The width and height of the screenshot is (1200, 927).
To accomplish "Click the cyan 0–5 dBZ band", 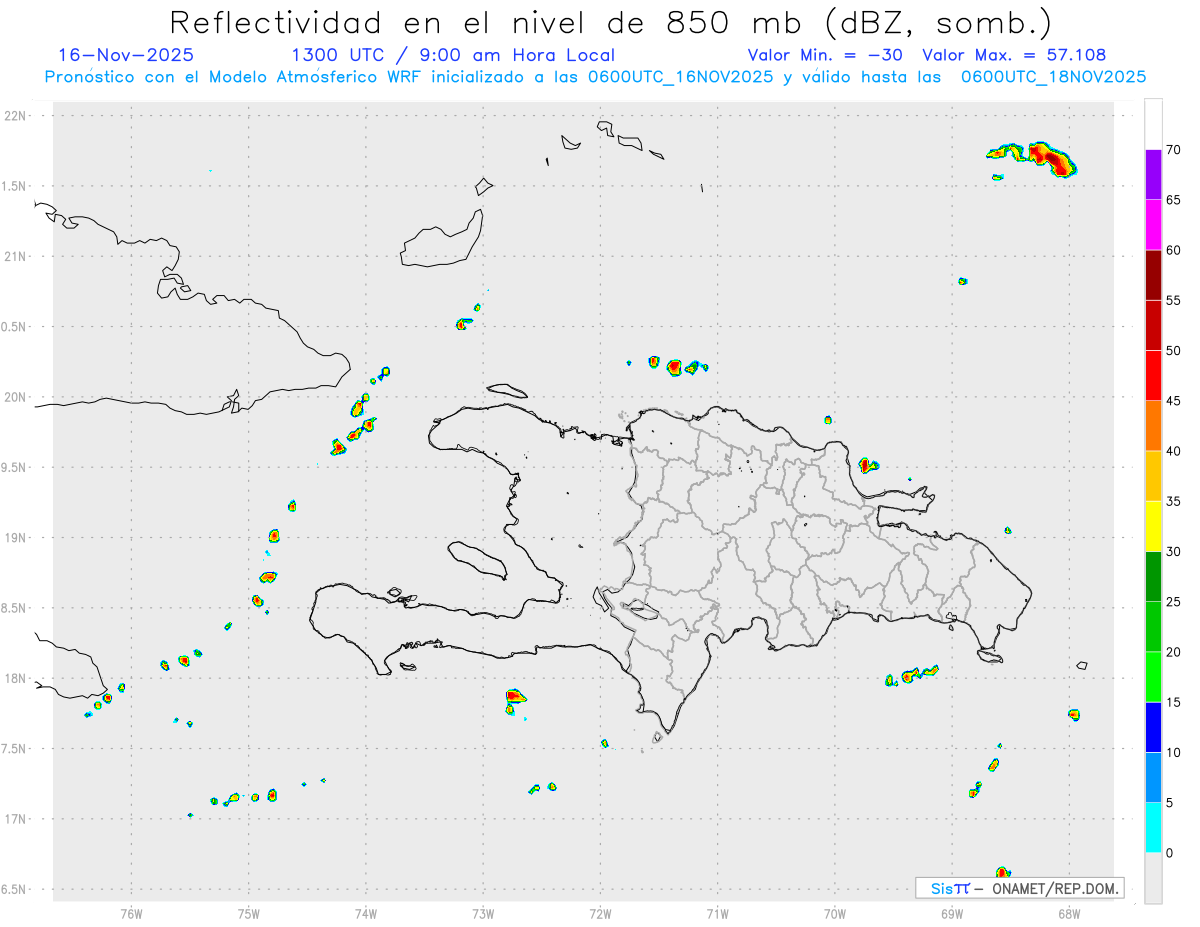I will [1153, 828].
